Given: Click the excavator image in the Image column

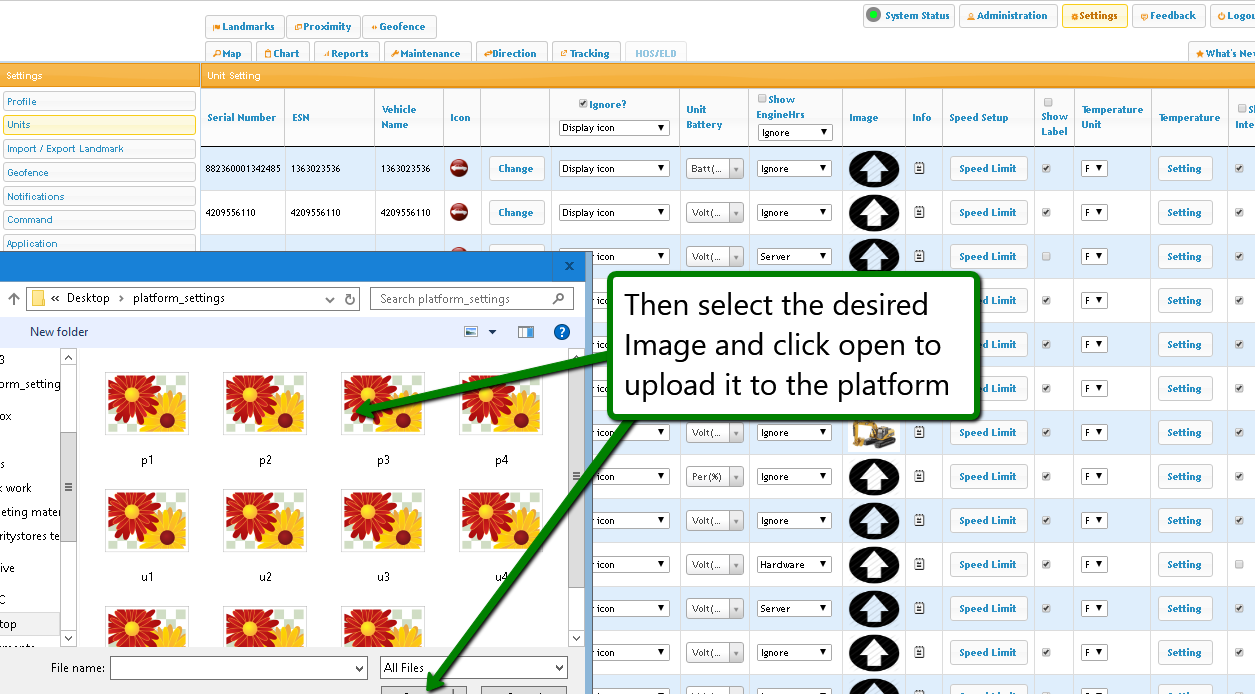Looking at the screenshot, I should (x=873, y=434).
